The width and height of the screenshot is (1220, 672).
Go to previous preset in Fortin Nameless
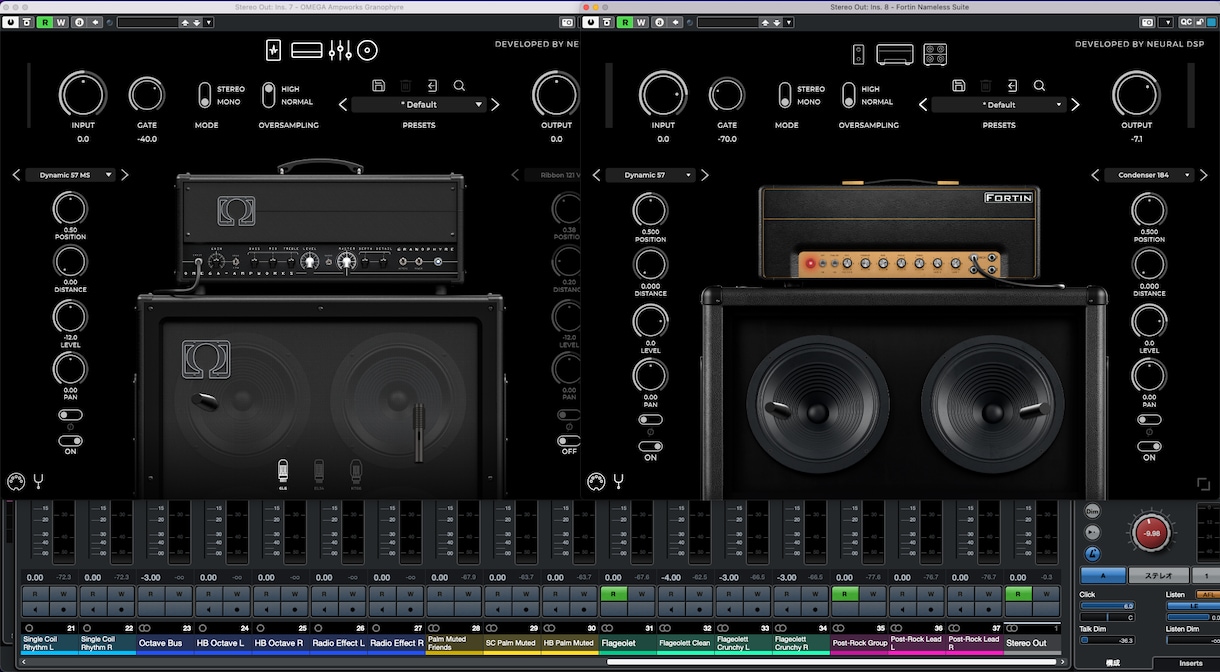923,104
